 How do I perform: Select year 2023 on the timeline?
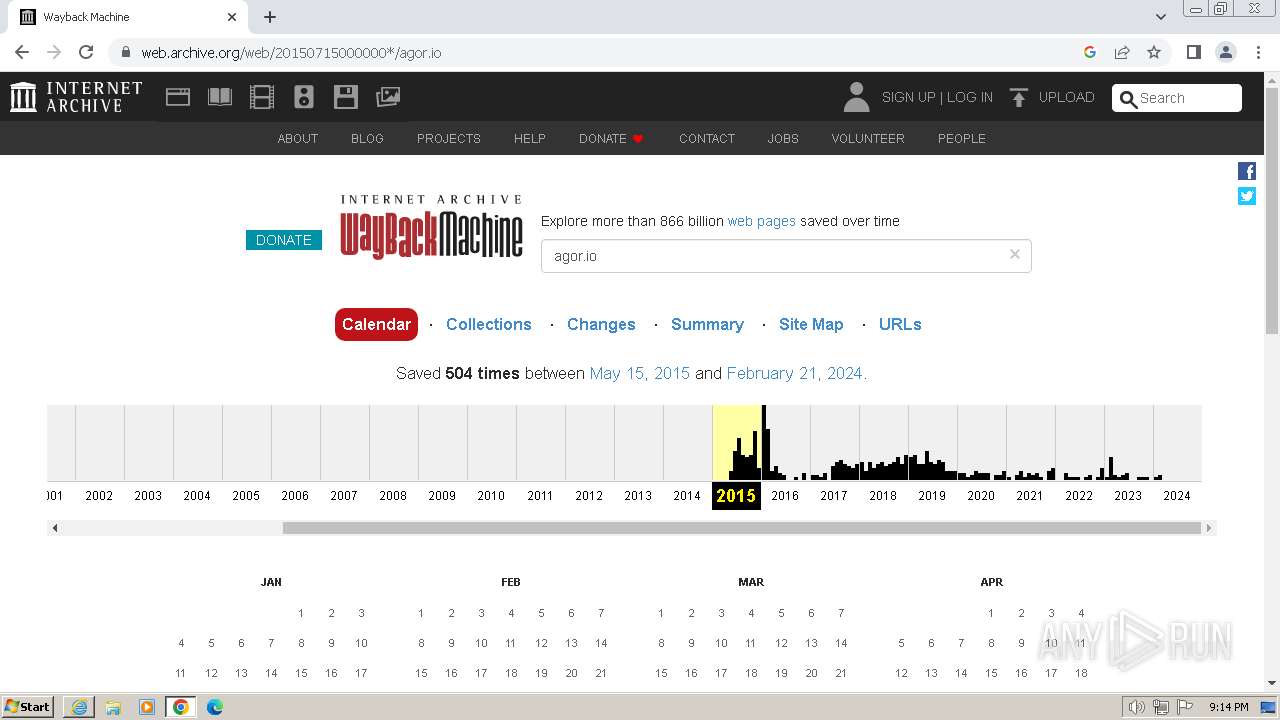(x=1128, y=495)
